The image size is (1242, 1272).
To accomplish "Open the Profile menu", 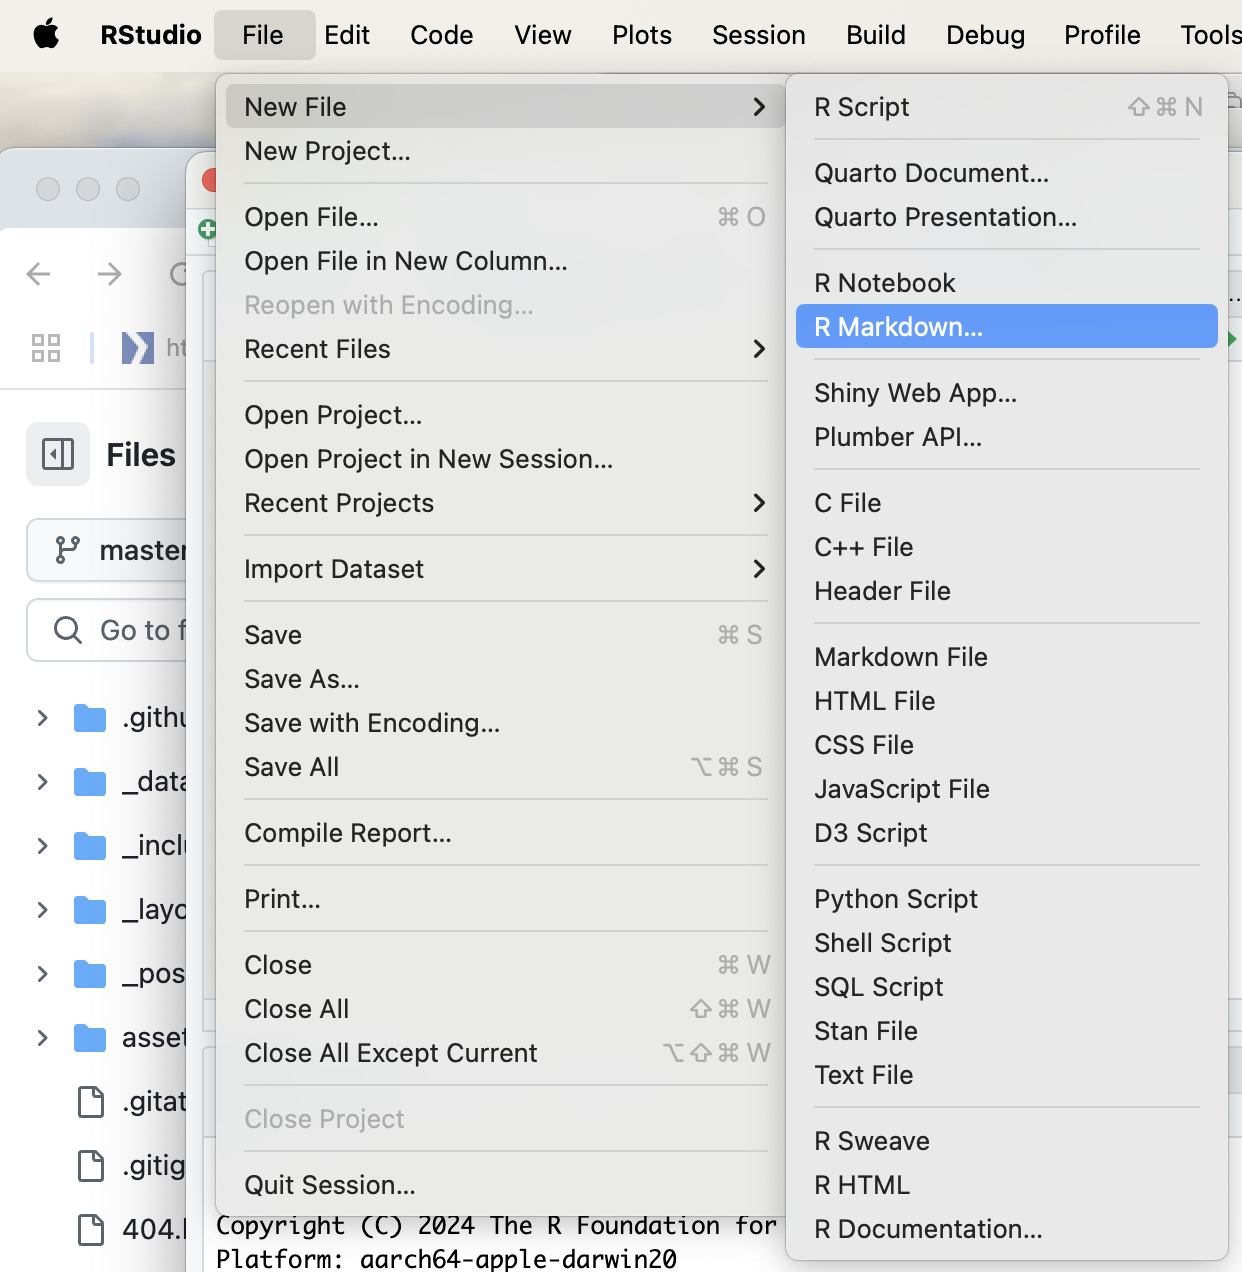I will coord(1102,35).
